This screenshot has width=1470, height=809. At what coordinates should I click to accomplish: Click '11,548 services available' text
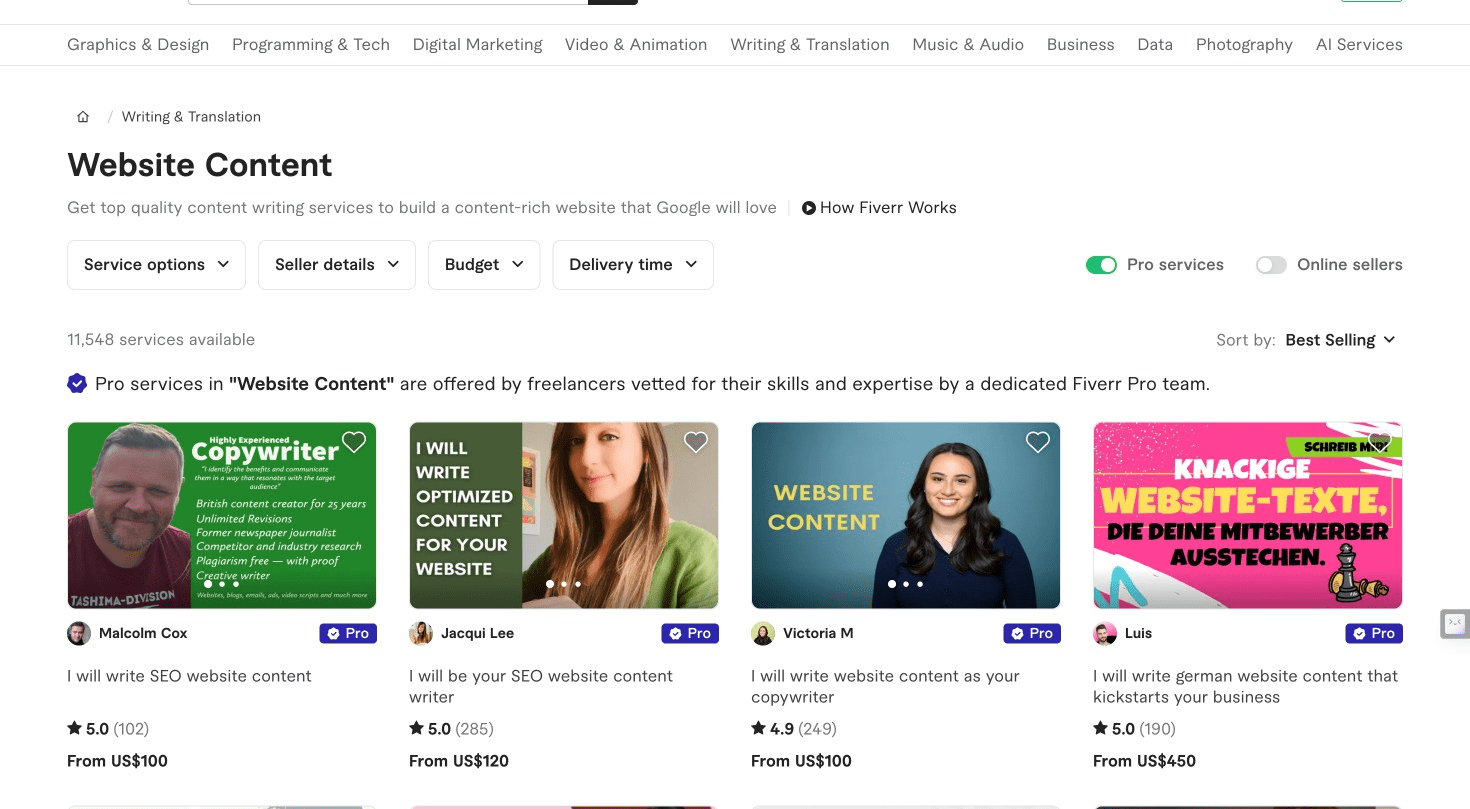[161, 340]
